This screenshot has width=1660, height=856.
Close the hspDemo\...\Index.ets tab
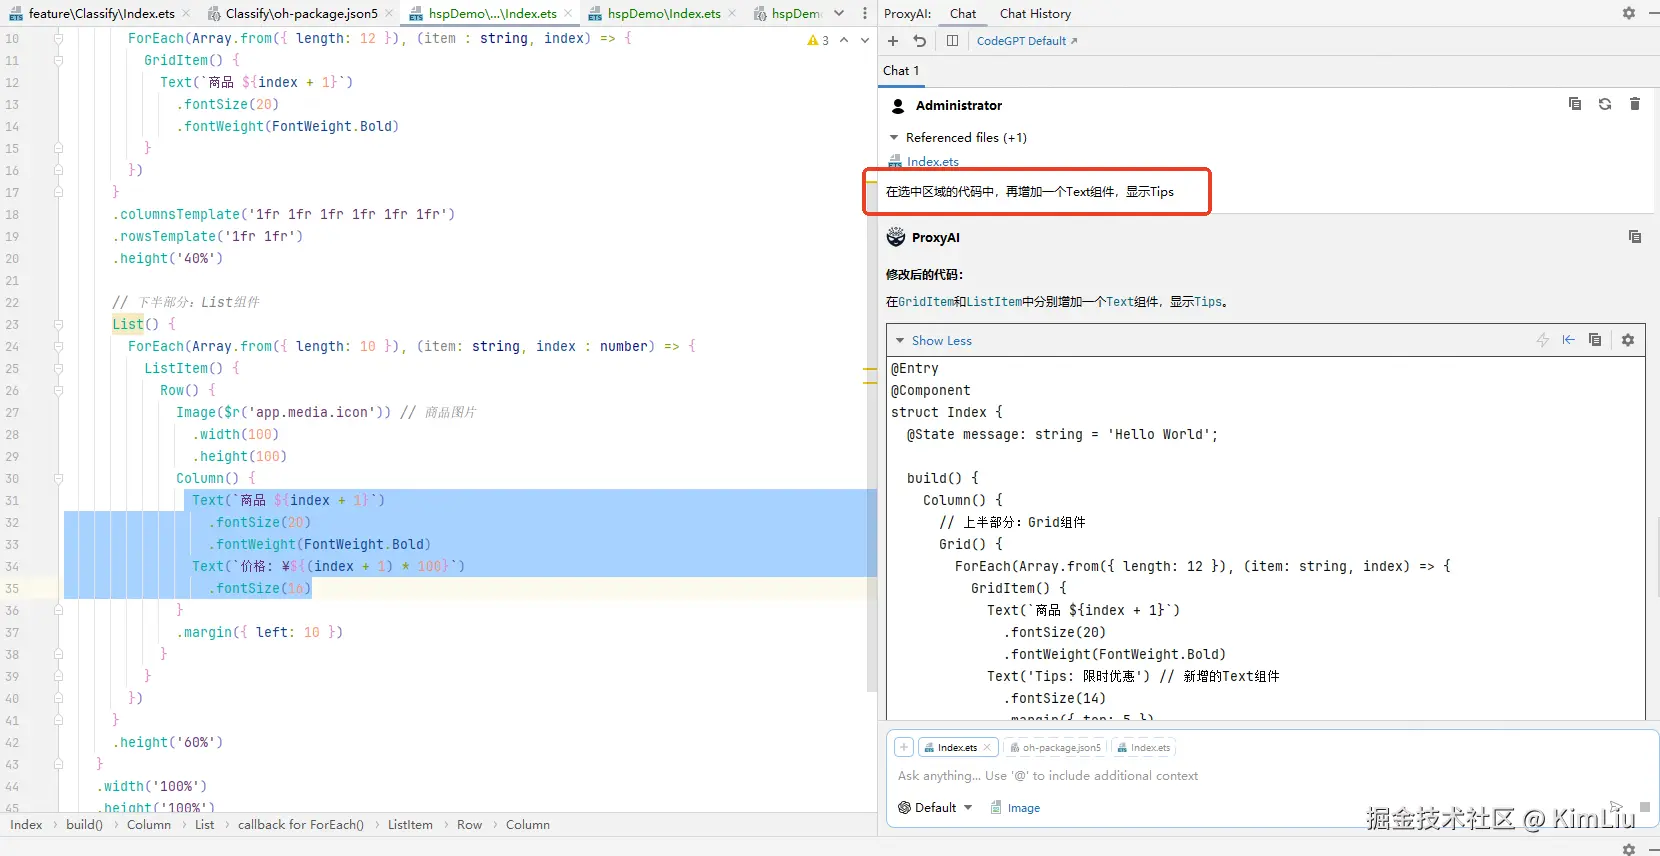pos(568,13)
